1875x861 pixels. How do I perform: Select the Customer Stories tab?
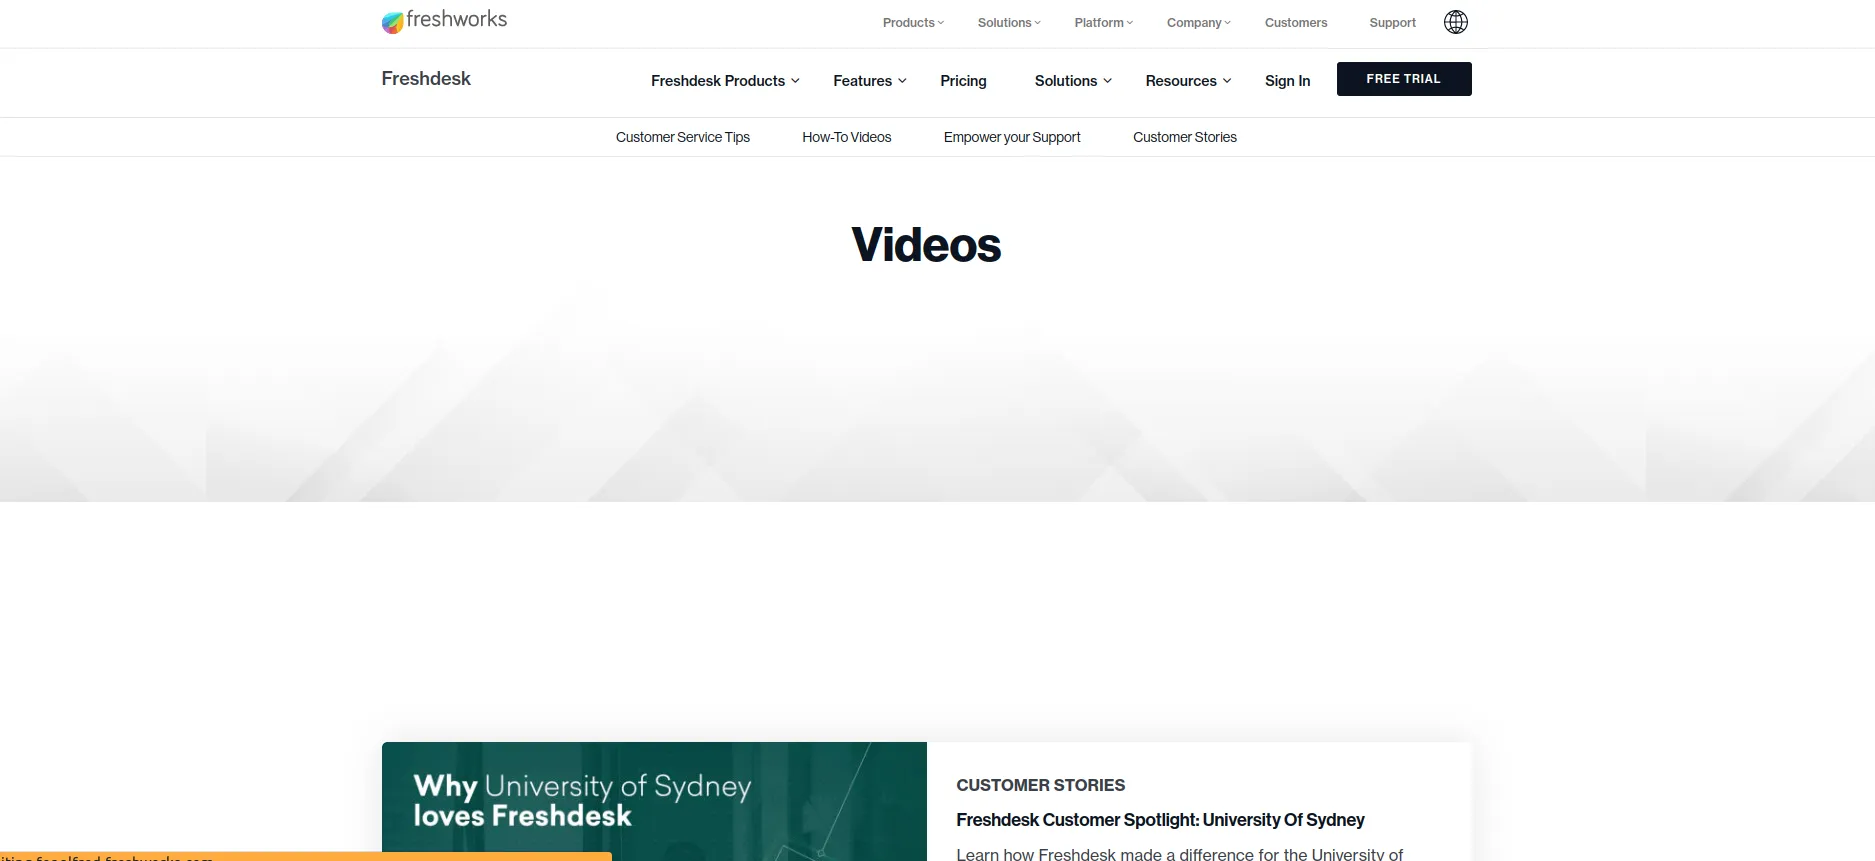(x=1185, y=138)
